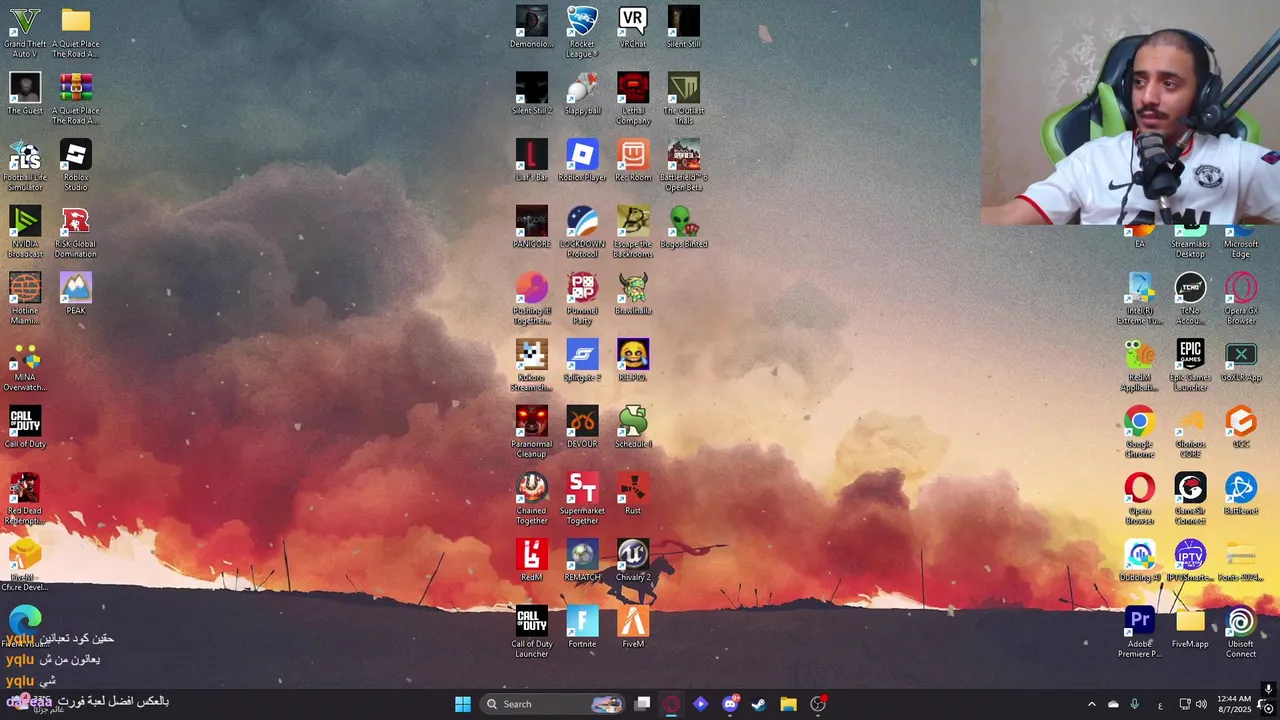
Task: Launch the Fortnite desktop icon
Action: point(582,628)
